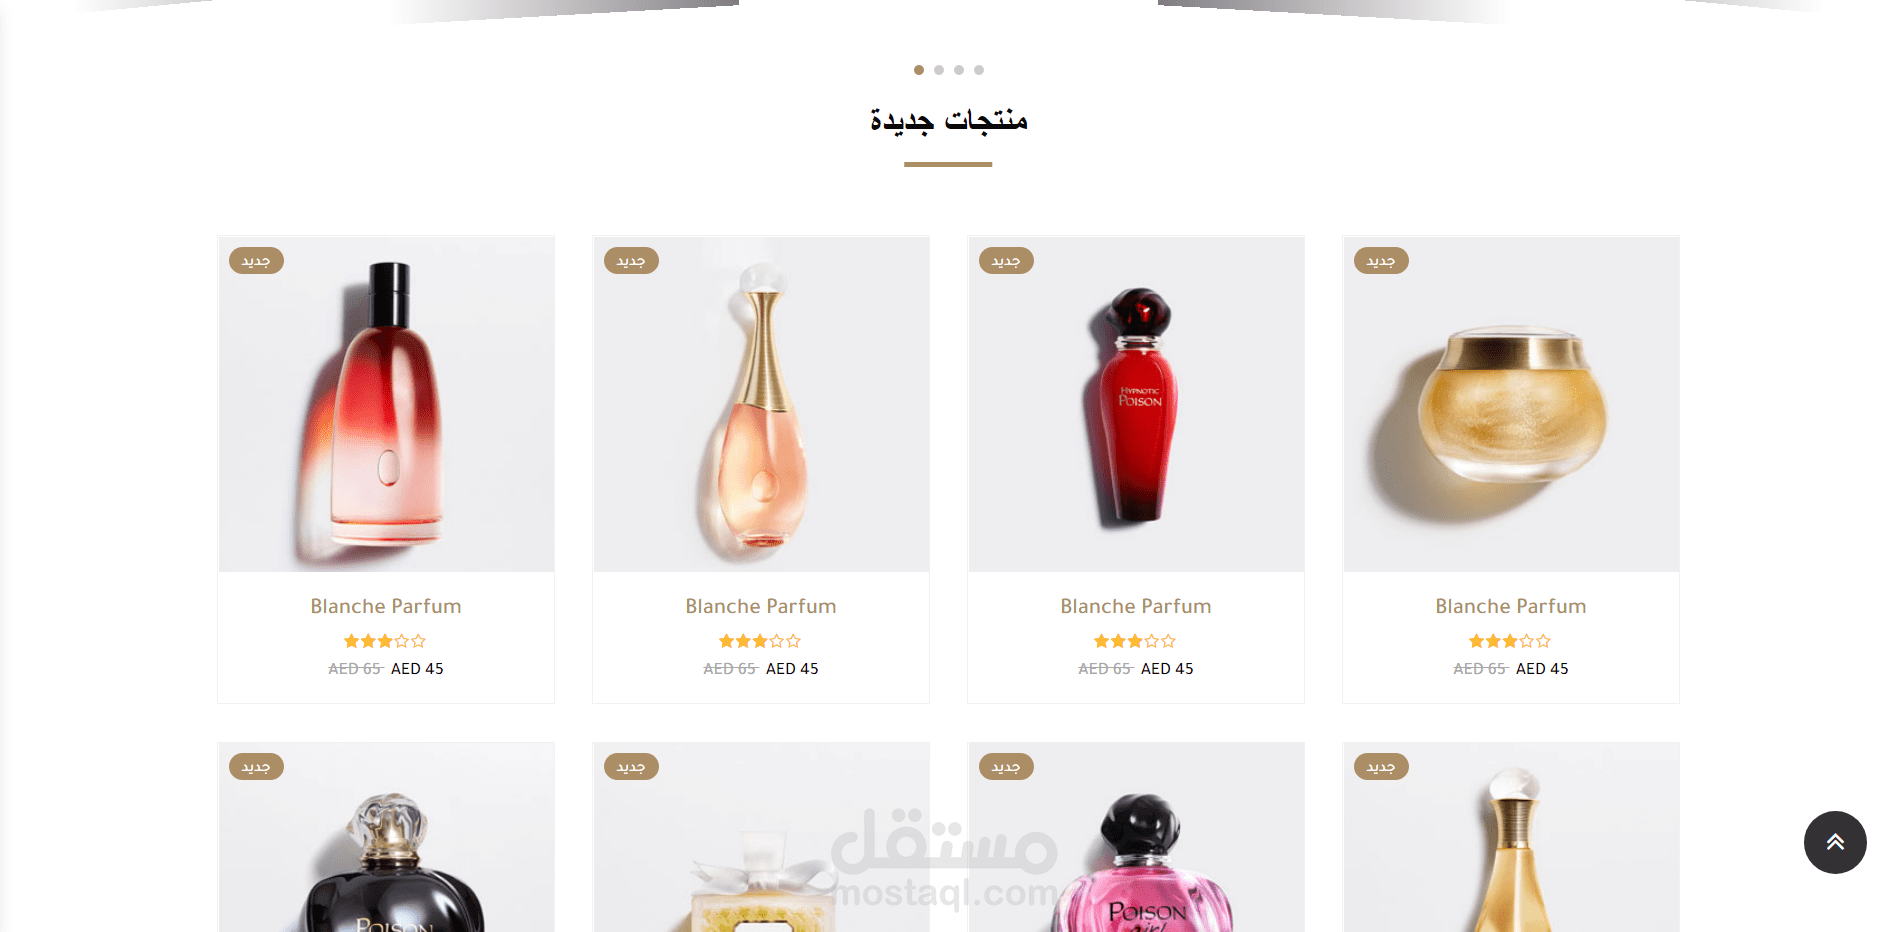Click the جديد badge on the first product

(x=256, y=261)
